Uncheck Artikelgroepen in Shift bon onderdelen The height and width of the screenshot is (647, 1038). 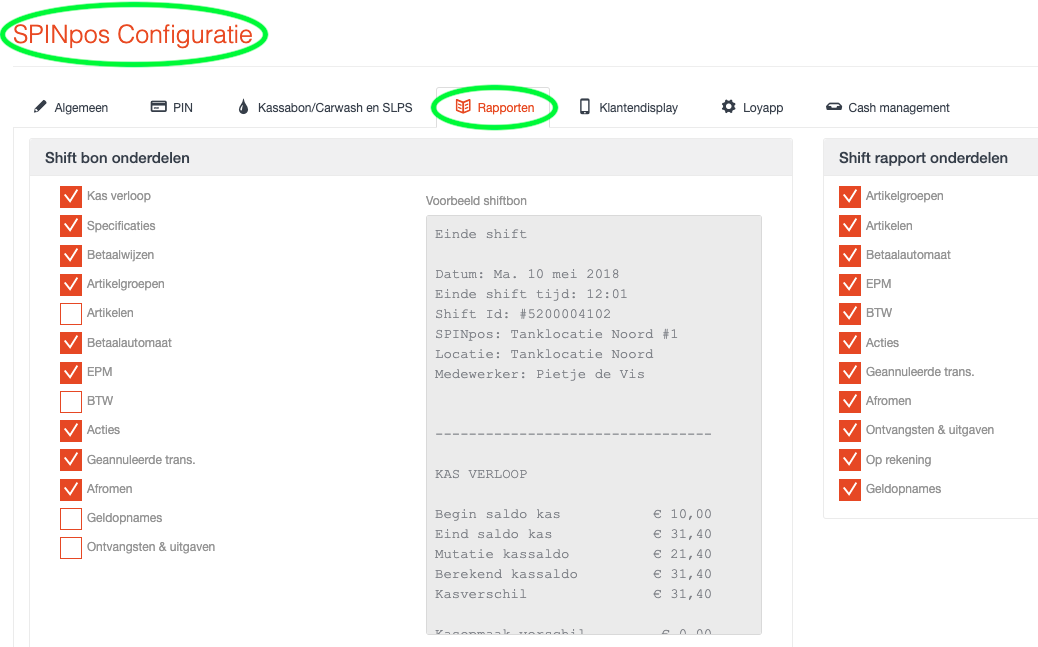pos(71,284)
